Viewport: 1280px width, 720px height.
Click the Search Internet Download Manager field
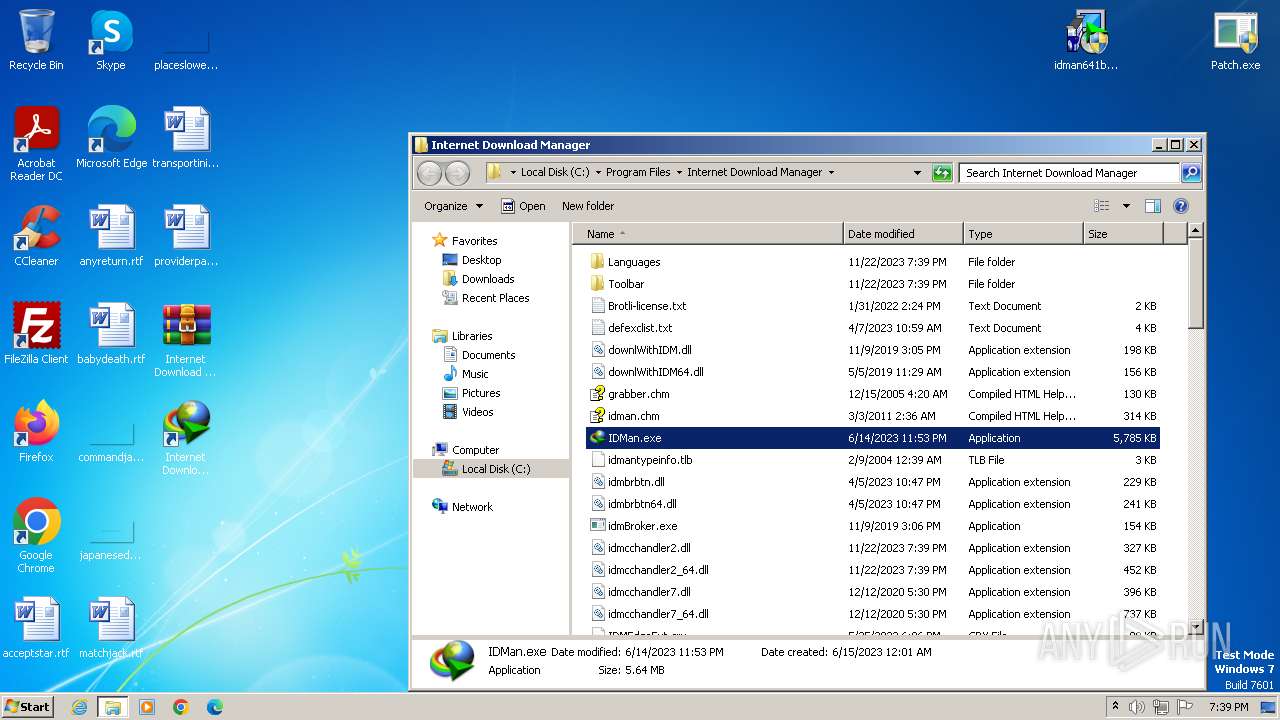pos(1066,173)
